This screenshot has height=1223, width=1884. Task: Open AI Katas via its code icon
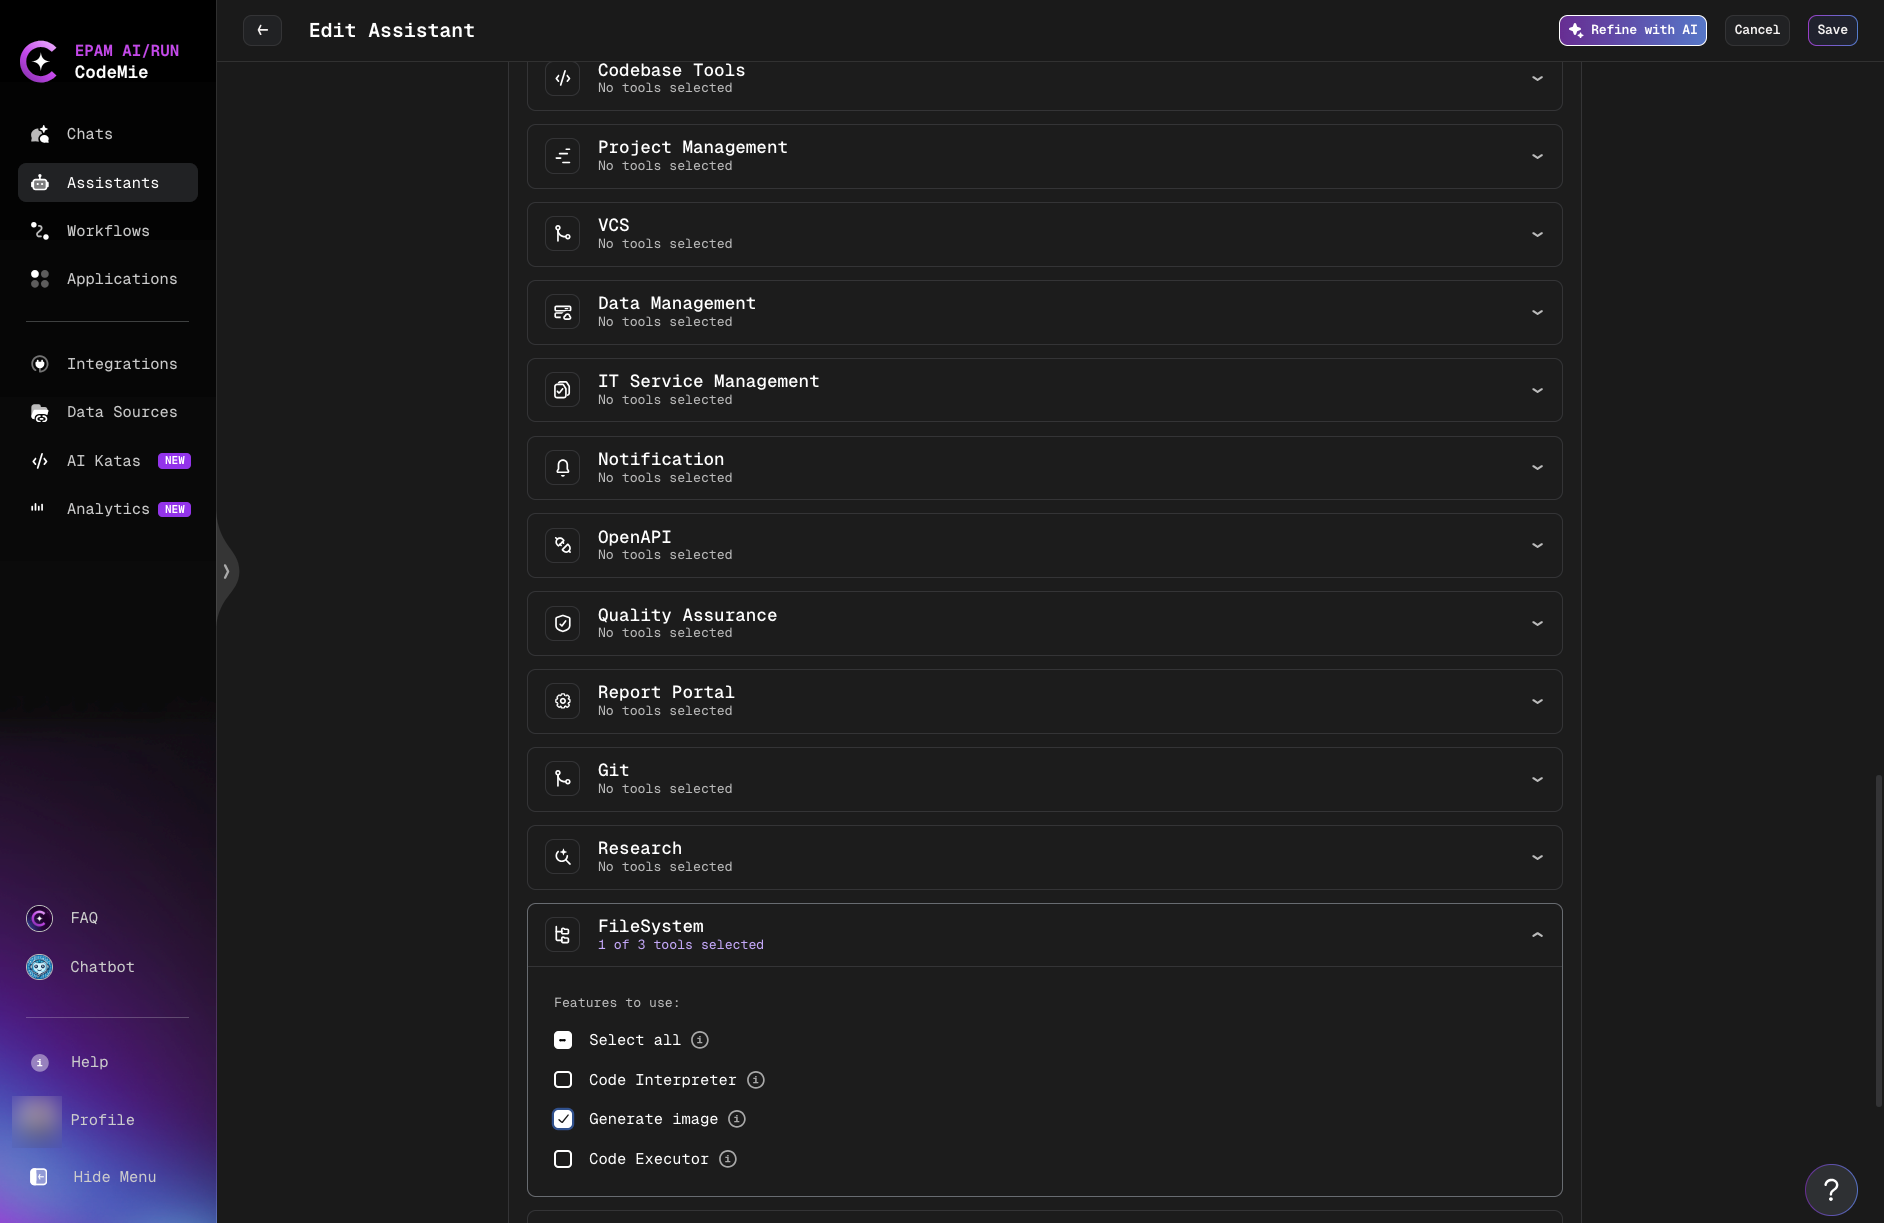(x=40, y=461)
